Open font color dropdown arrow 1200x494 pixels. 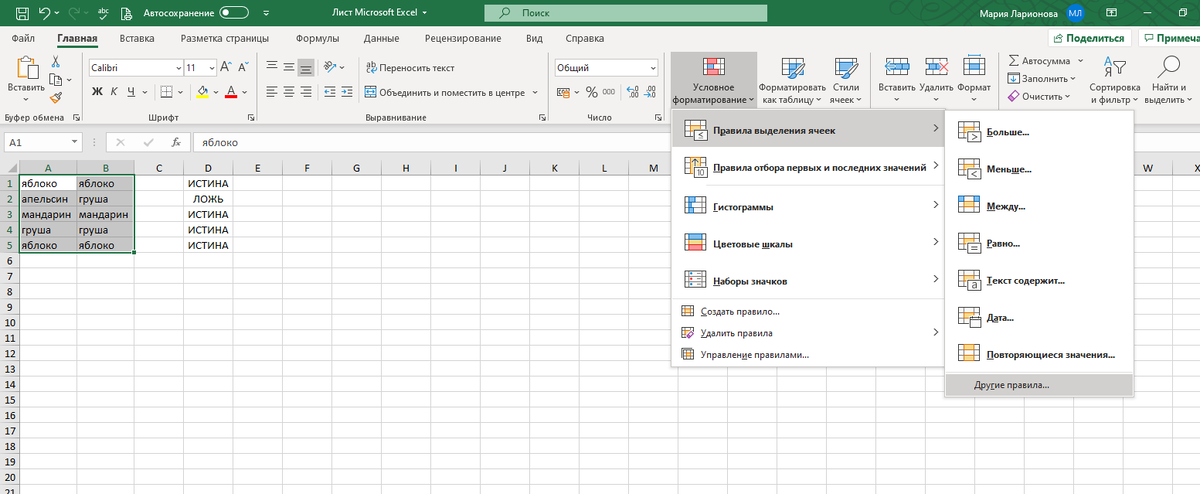(x=245, y=91)
